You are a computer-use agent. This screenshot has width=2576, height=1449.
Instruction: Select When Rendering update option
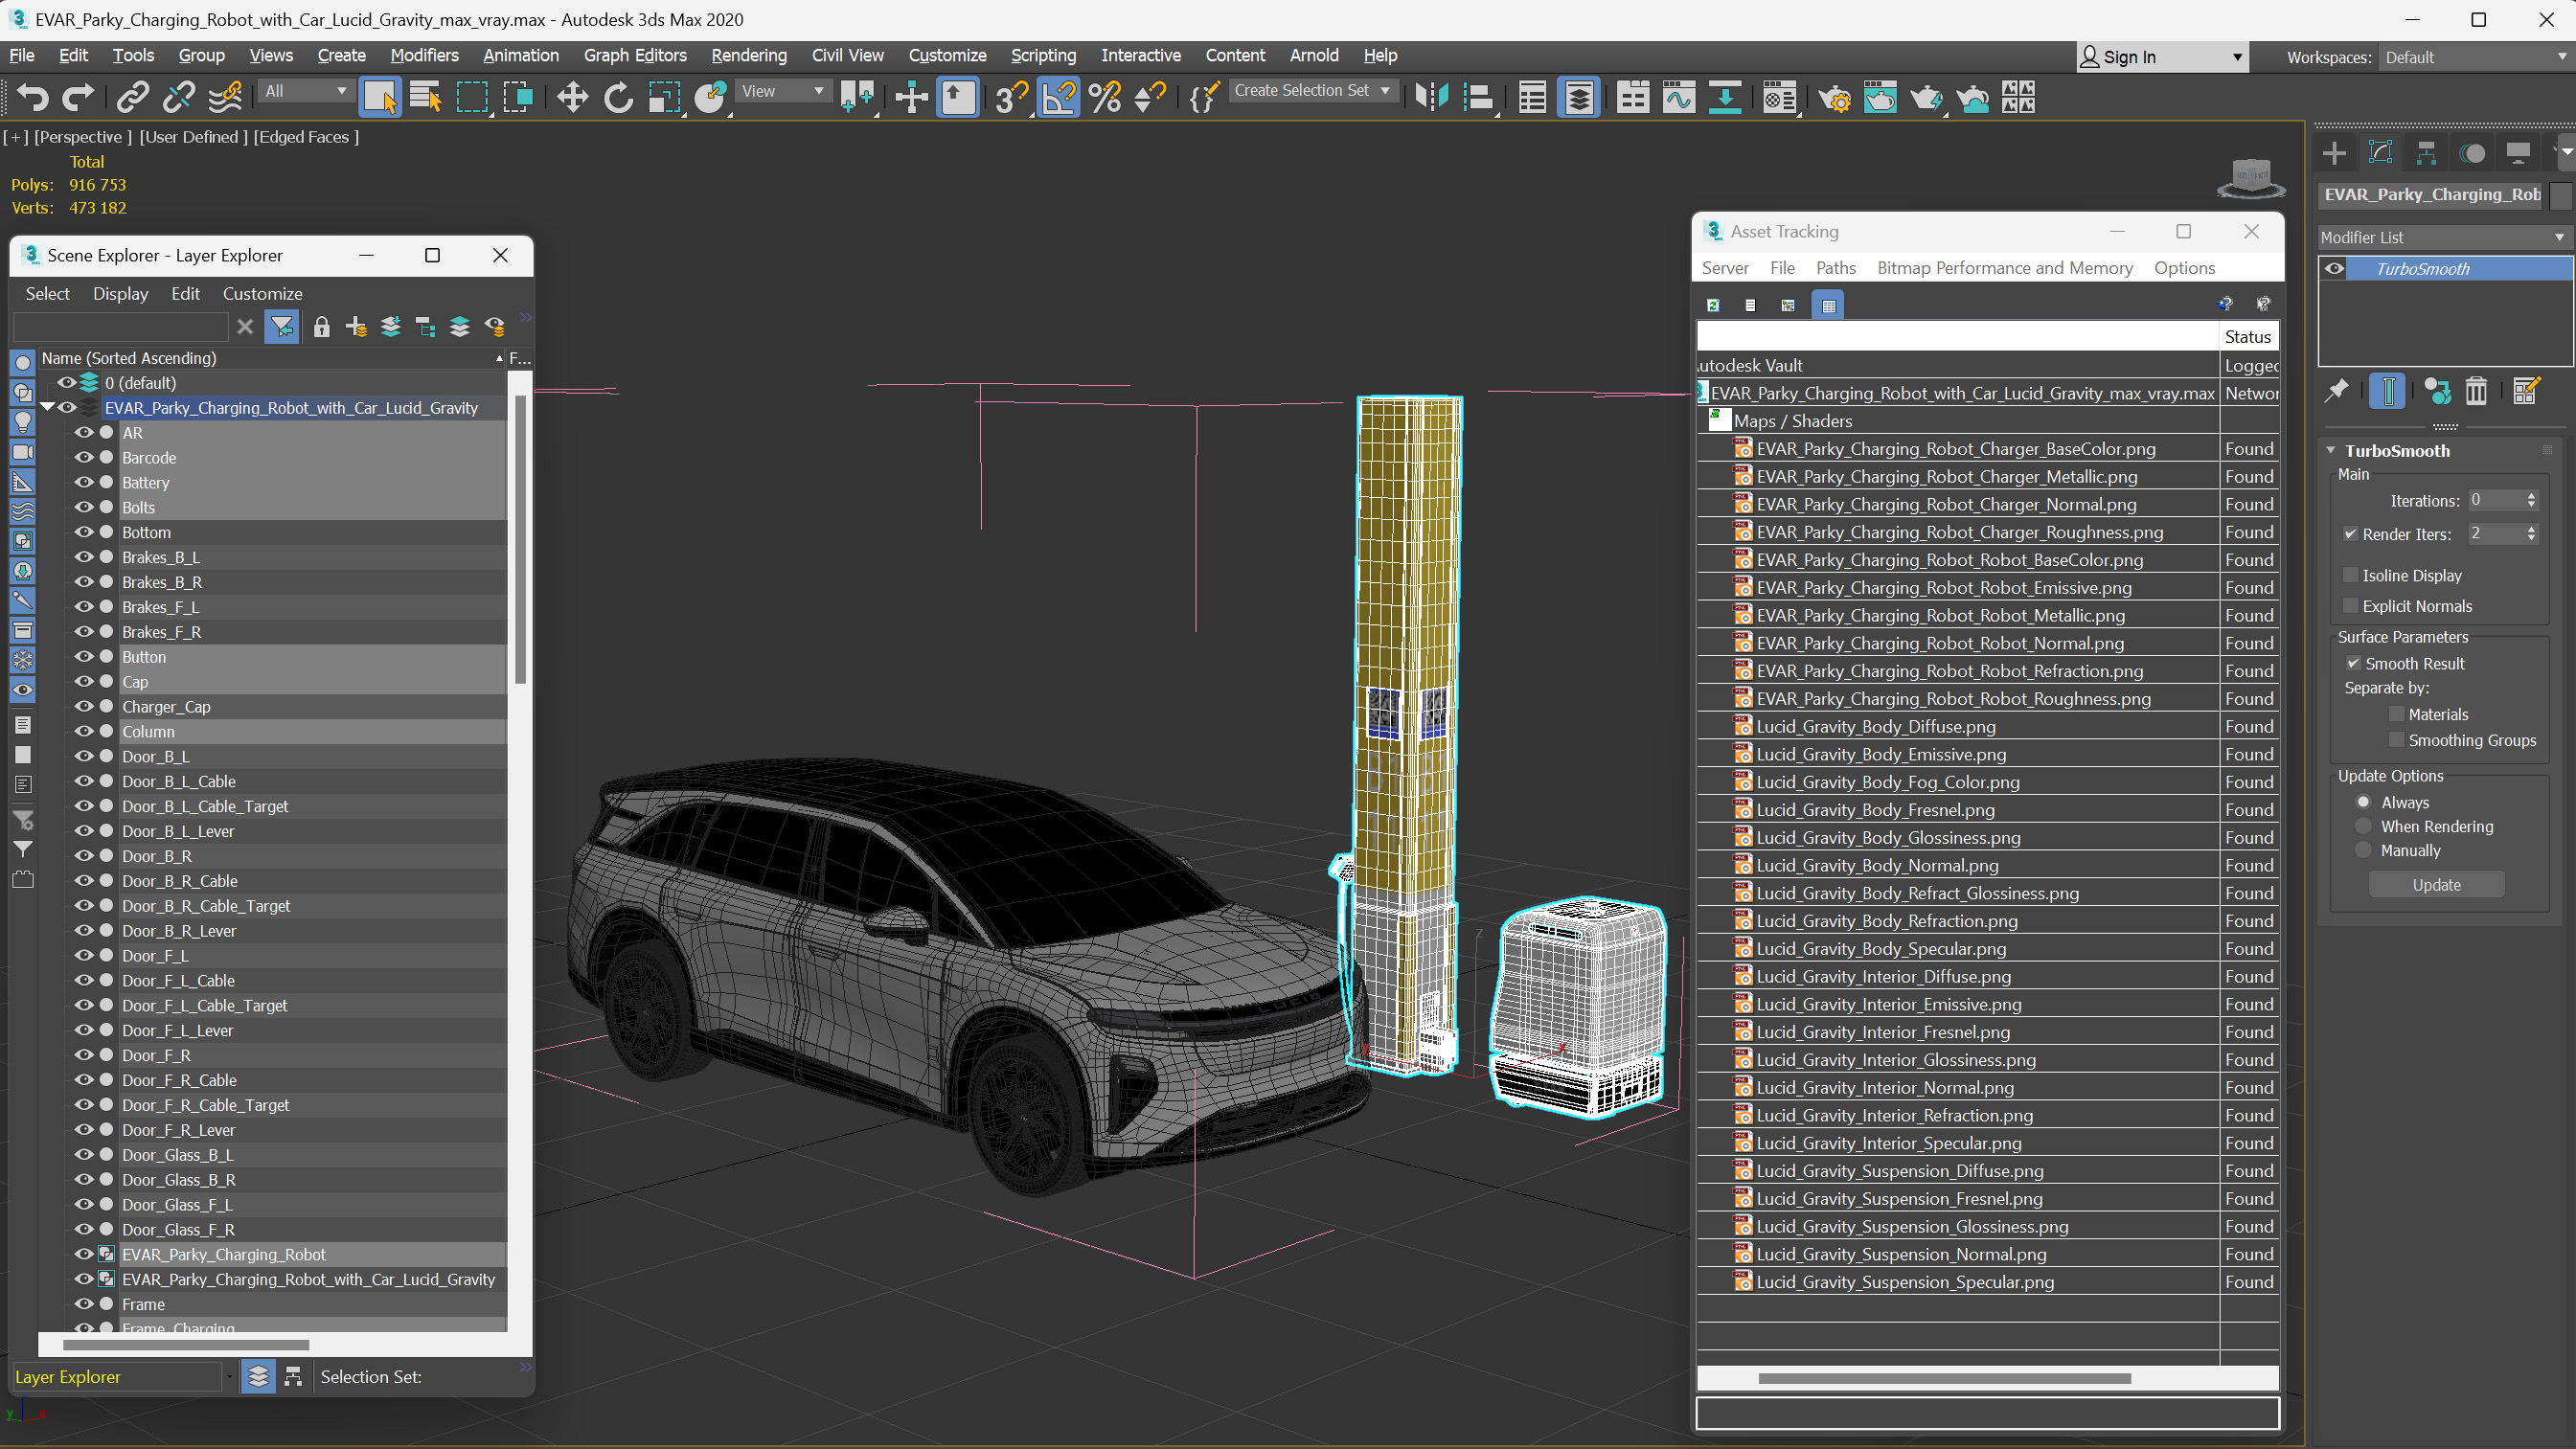coord(2364,826)
